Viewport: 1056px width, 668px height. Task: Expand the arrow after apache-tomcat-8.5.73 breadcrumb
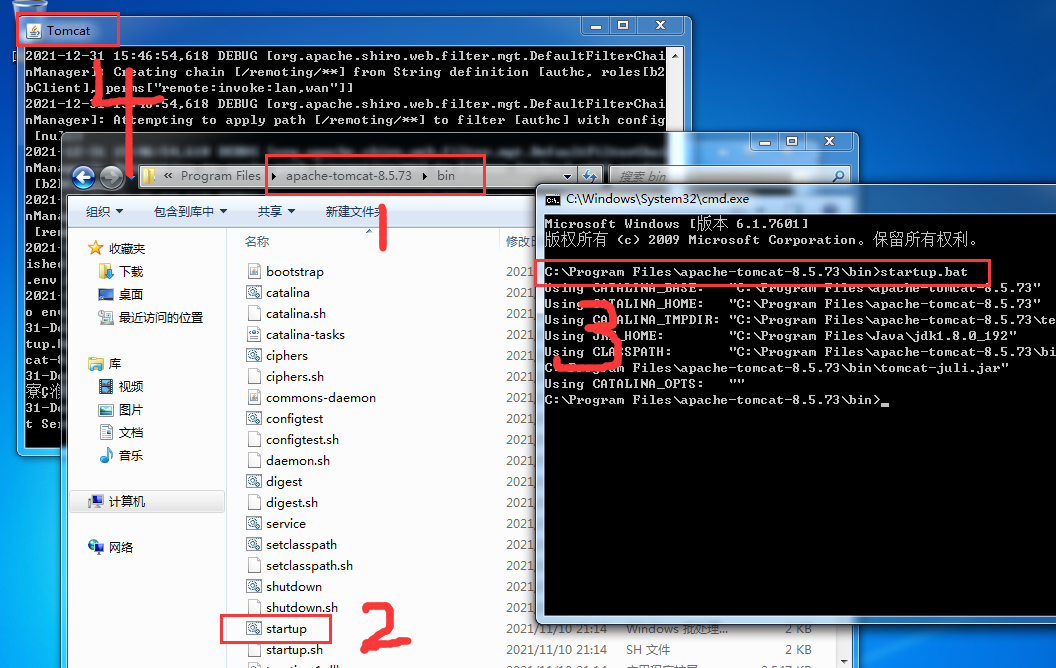pyautogui.click(x=425, y=176)
